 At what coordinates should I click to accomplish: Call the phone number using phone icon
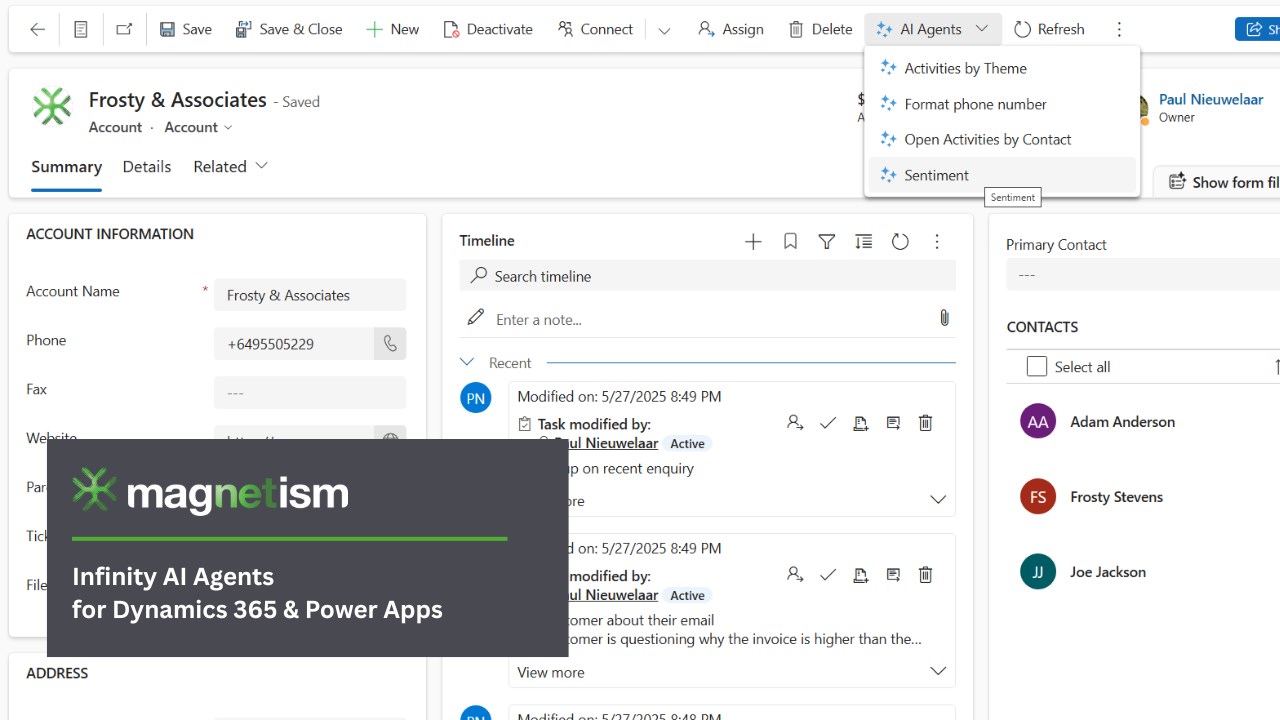tap(390, 344)
